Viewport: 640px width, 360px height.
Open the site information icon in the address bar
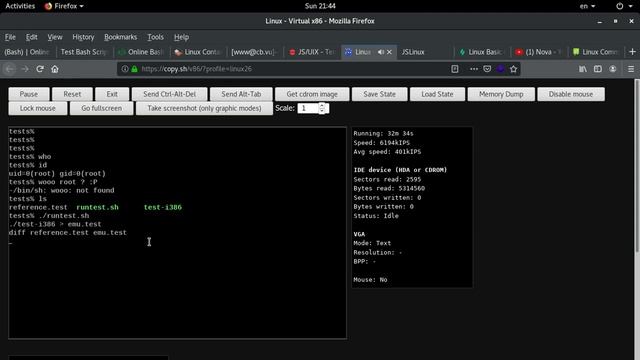(125, 69)
